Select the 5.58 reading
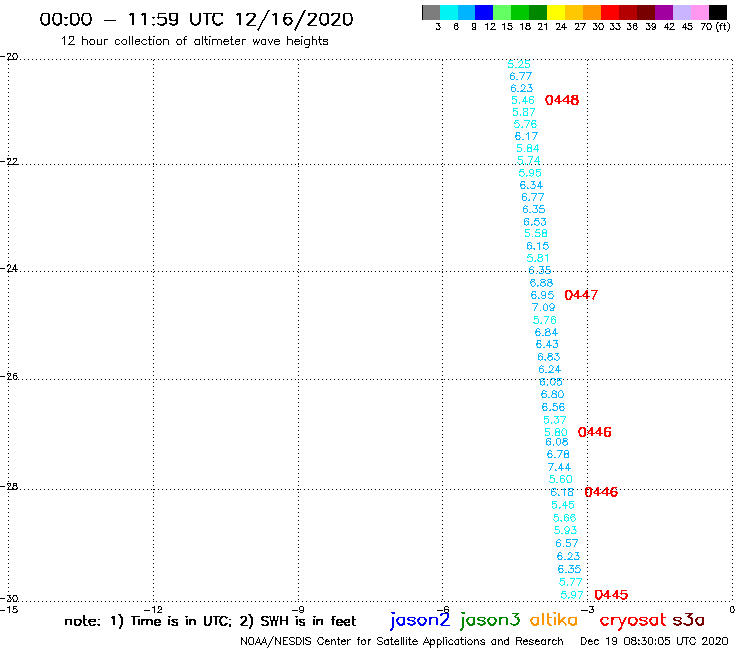The image size is (740, 650). click(536, 234)
